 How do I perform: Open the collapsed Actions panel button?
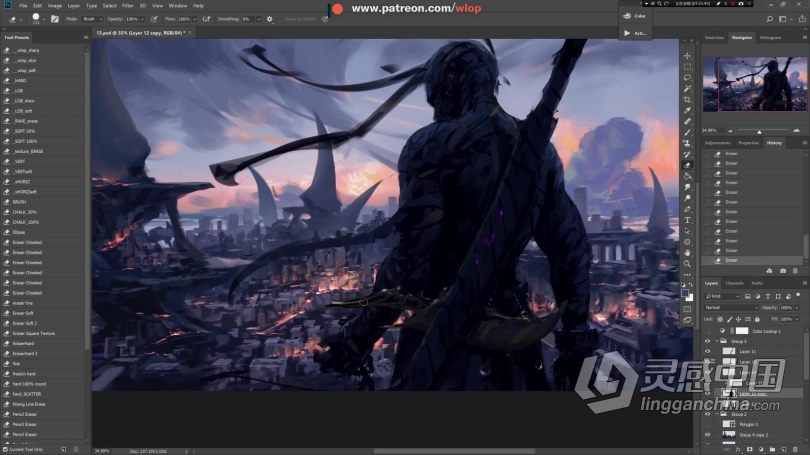click(x=635, y=33)
